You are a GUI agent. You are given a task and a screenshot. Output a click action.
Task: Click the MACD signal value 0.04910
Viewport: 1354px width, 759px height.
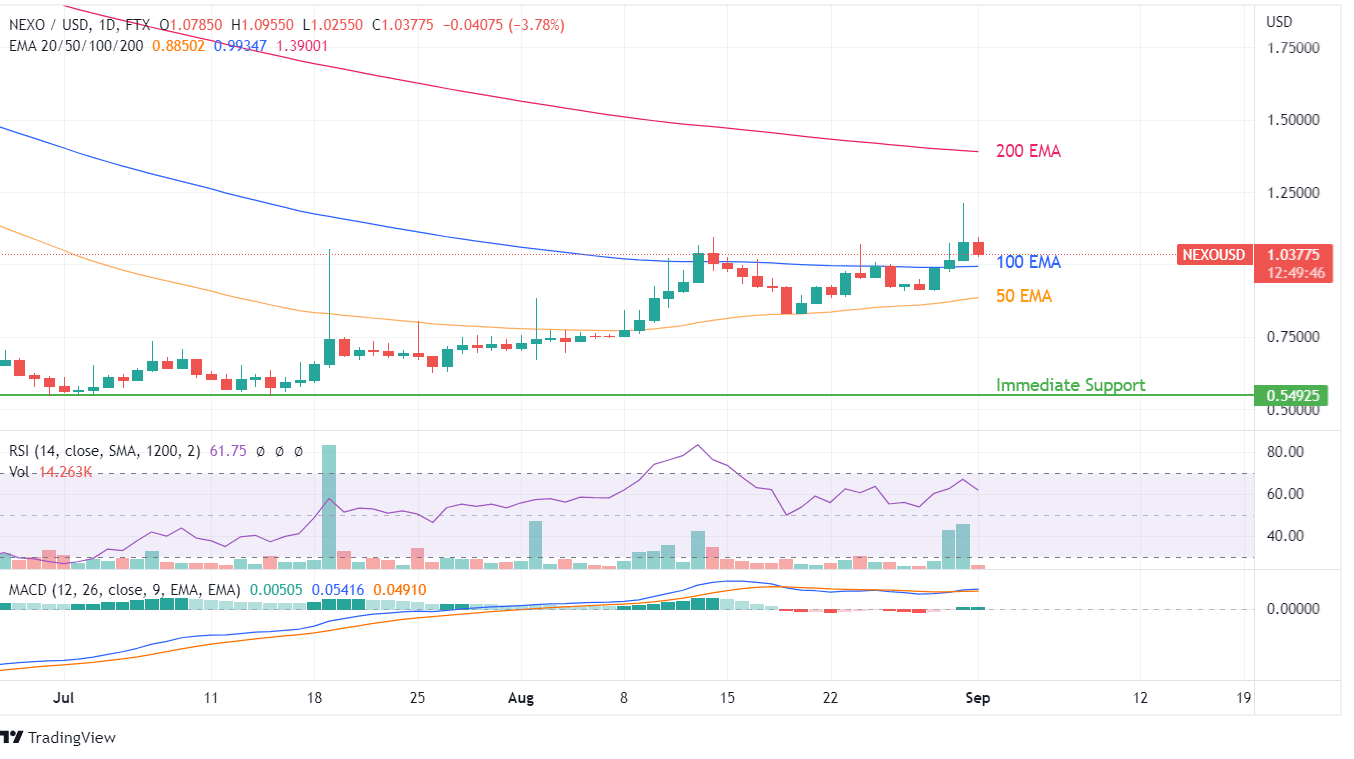(399, 590)
